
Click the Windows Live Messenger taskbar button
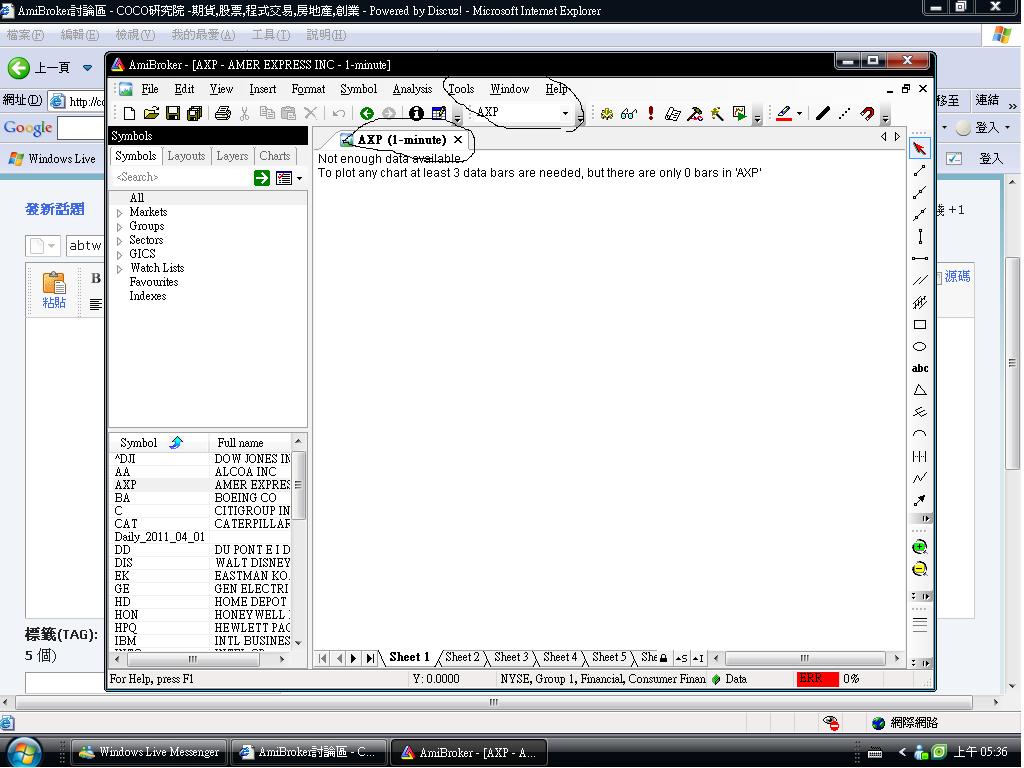click(150, 752)
